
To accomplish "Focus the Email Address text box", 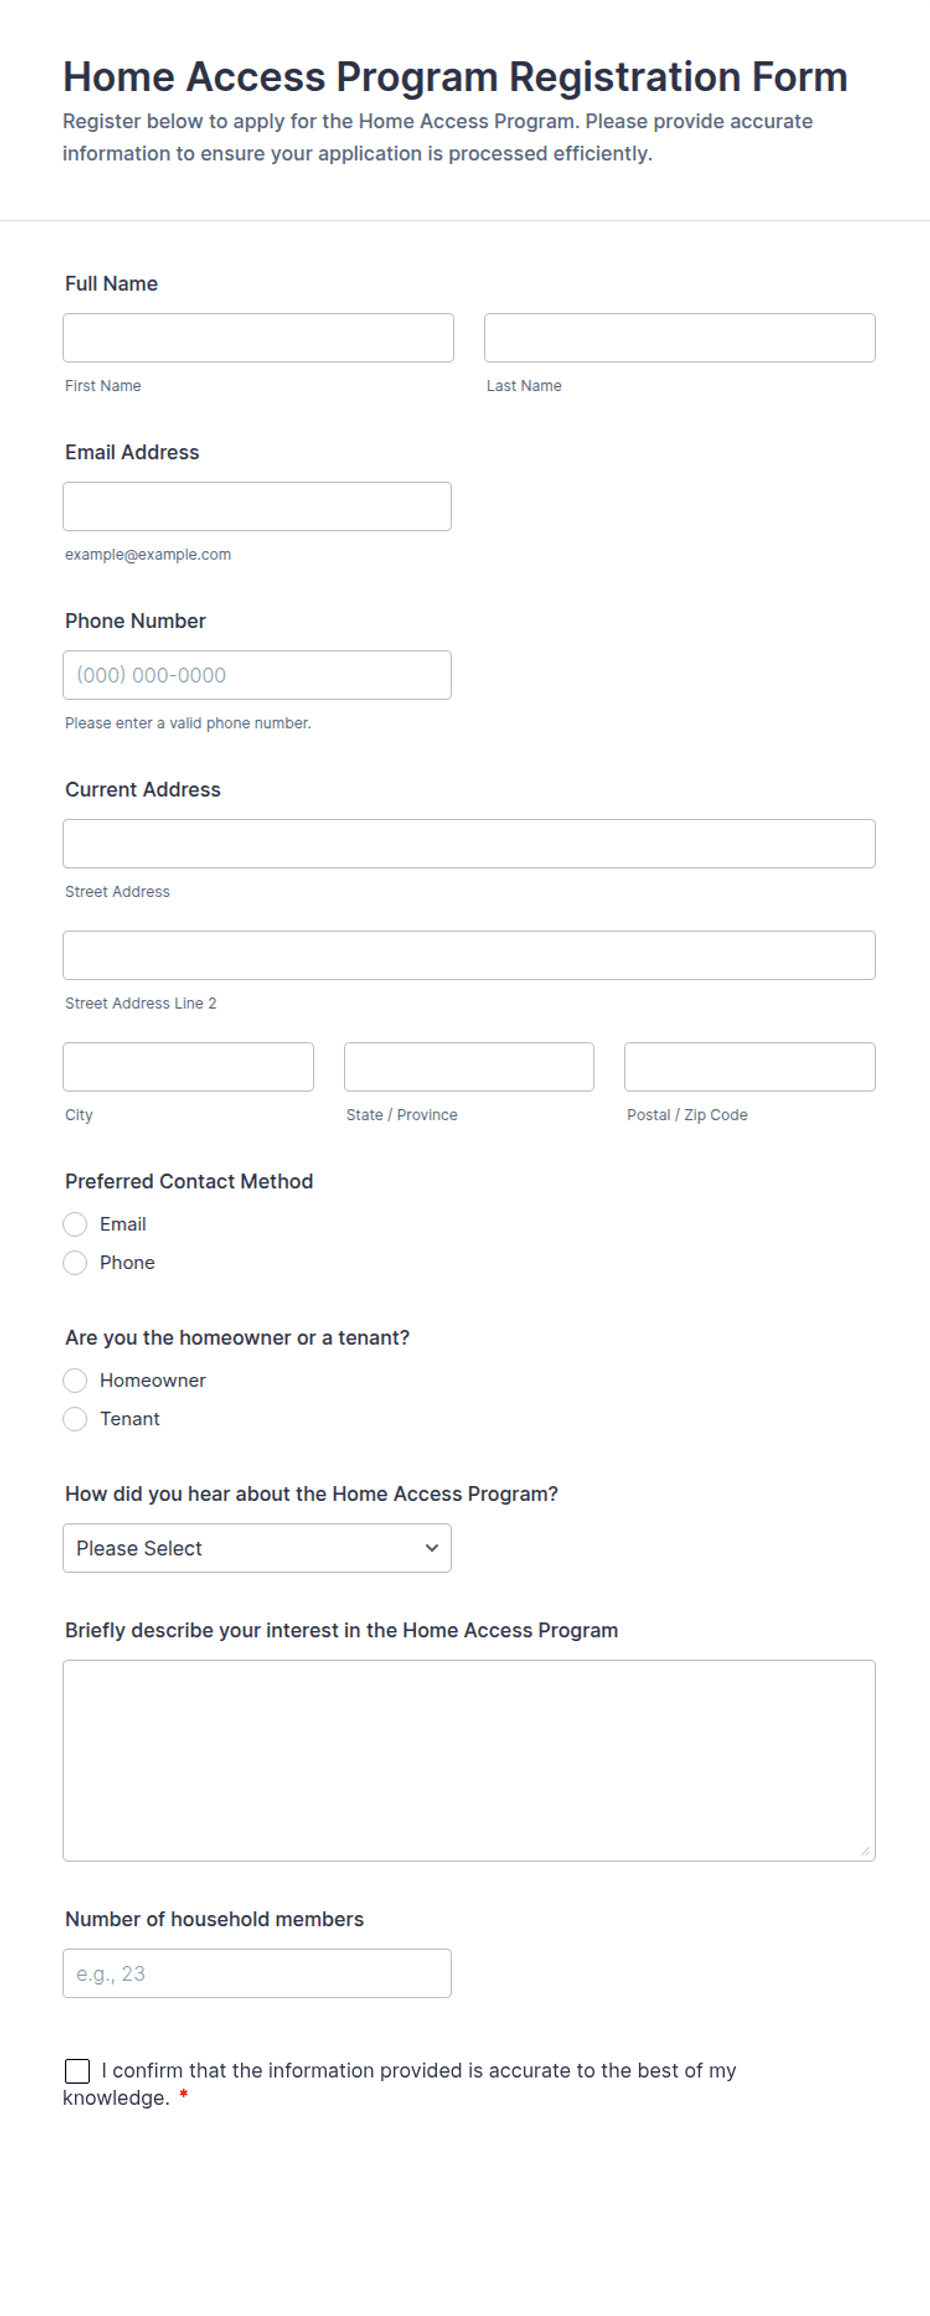I will (x=257, y=506).
